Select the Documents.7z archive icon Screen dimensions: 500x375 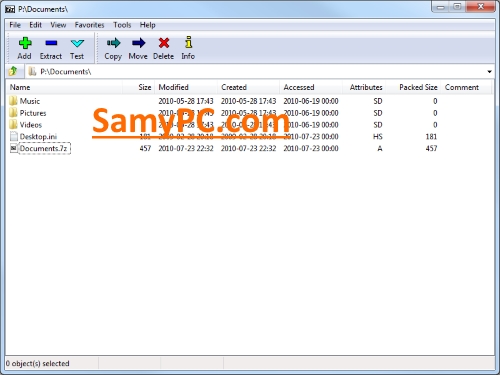[x=14, y=148]
